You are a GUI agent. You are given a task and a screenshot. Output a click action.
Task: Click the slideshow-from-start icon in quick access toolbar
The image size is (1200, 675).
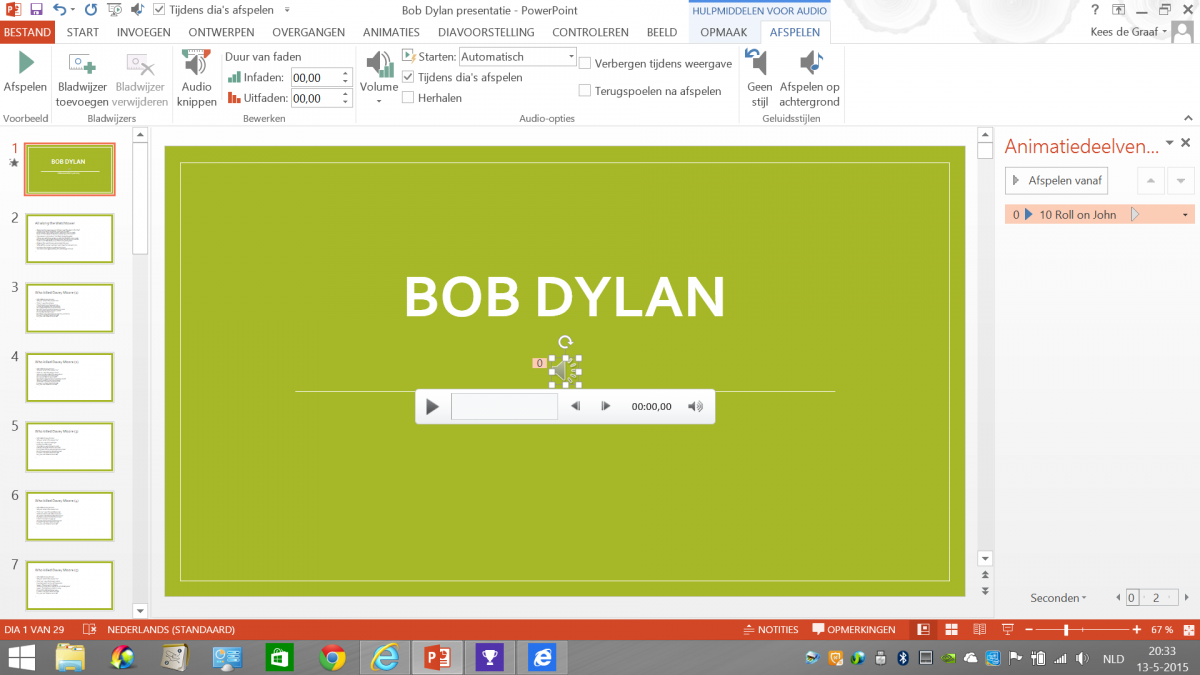click(115, 10)
